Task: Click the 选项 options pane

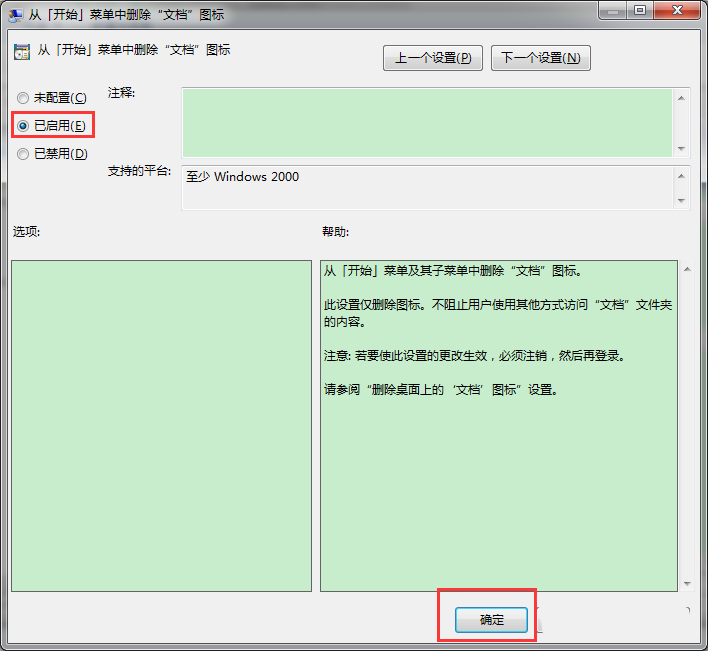Action: pos(162,426)
